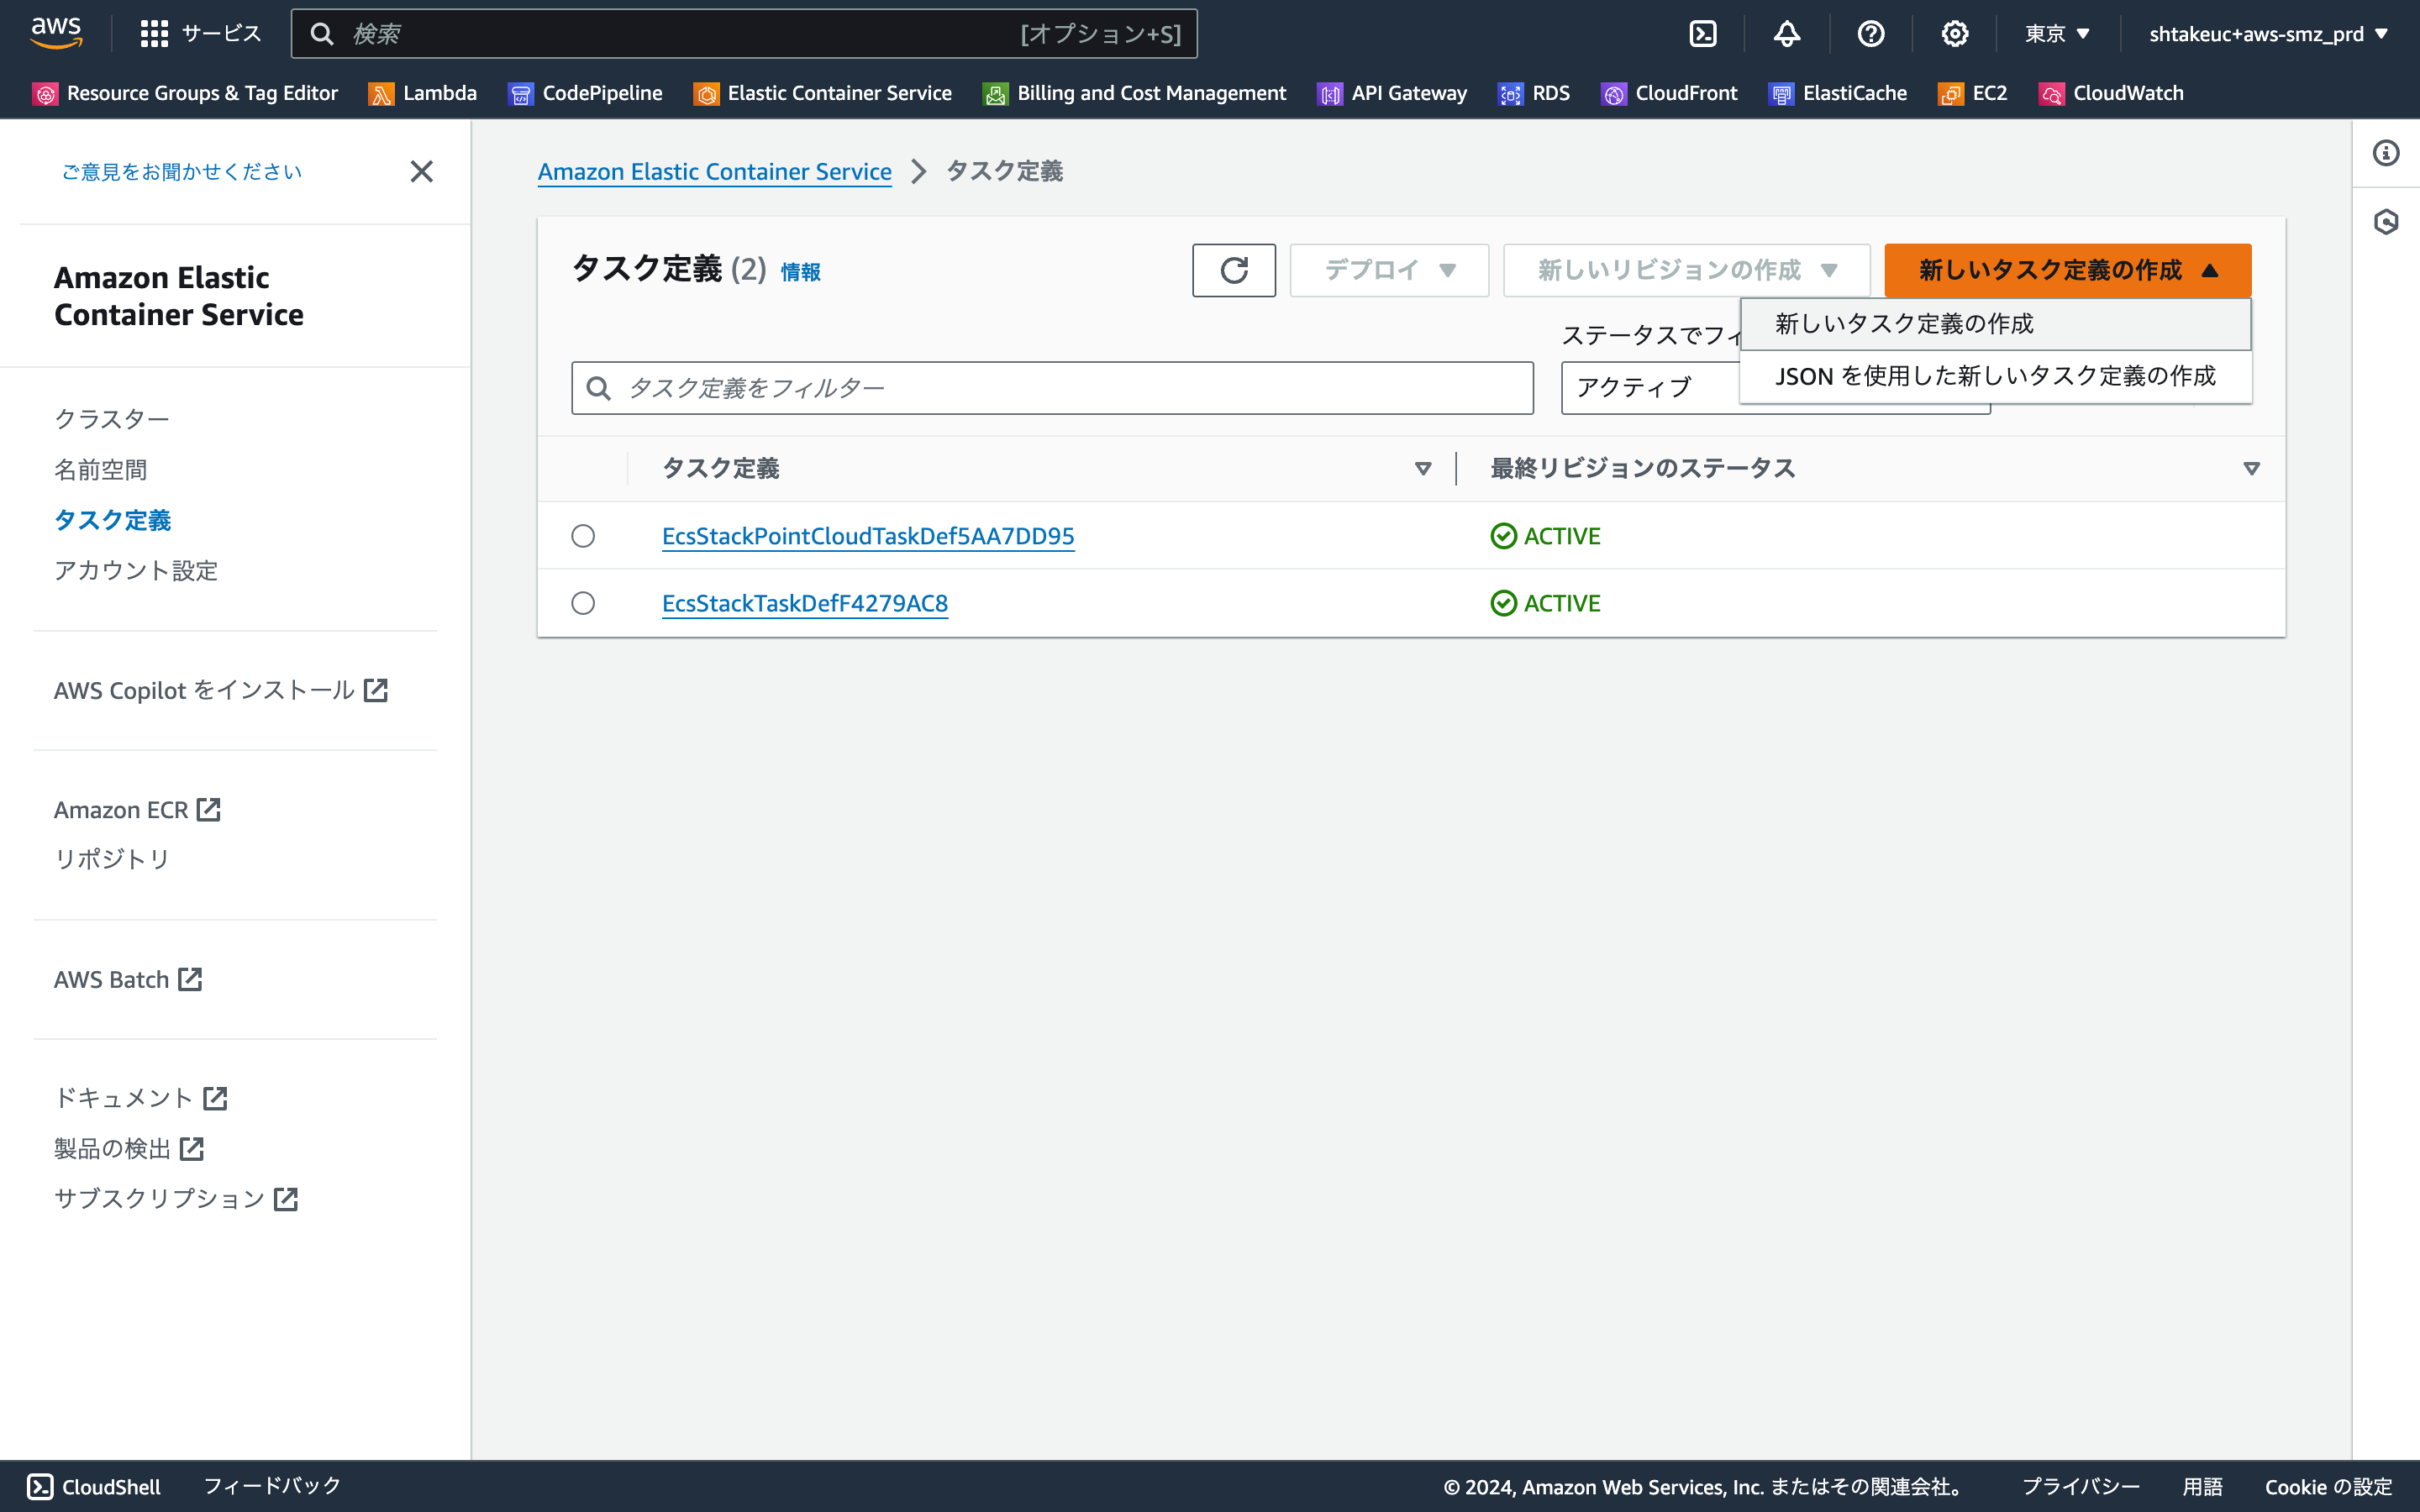Open EcsStackPointCloudTaskDef5AA7DD95 task definition link
The height and width of the screenshot is (1512, 2420).
point(868,536)
